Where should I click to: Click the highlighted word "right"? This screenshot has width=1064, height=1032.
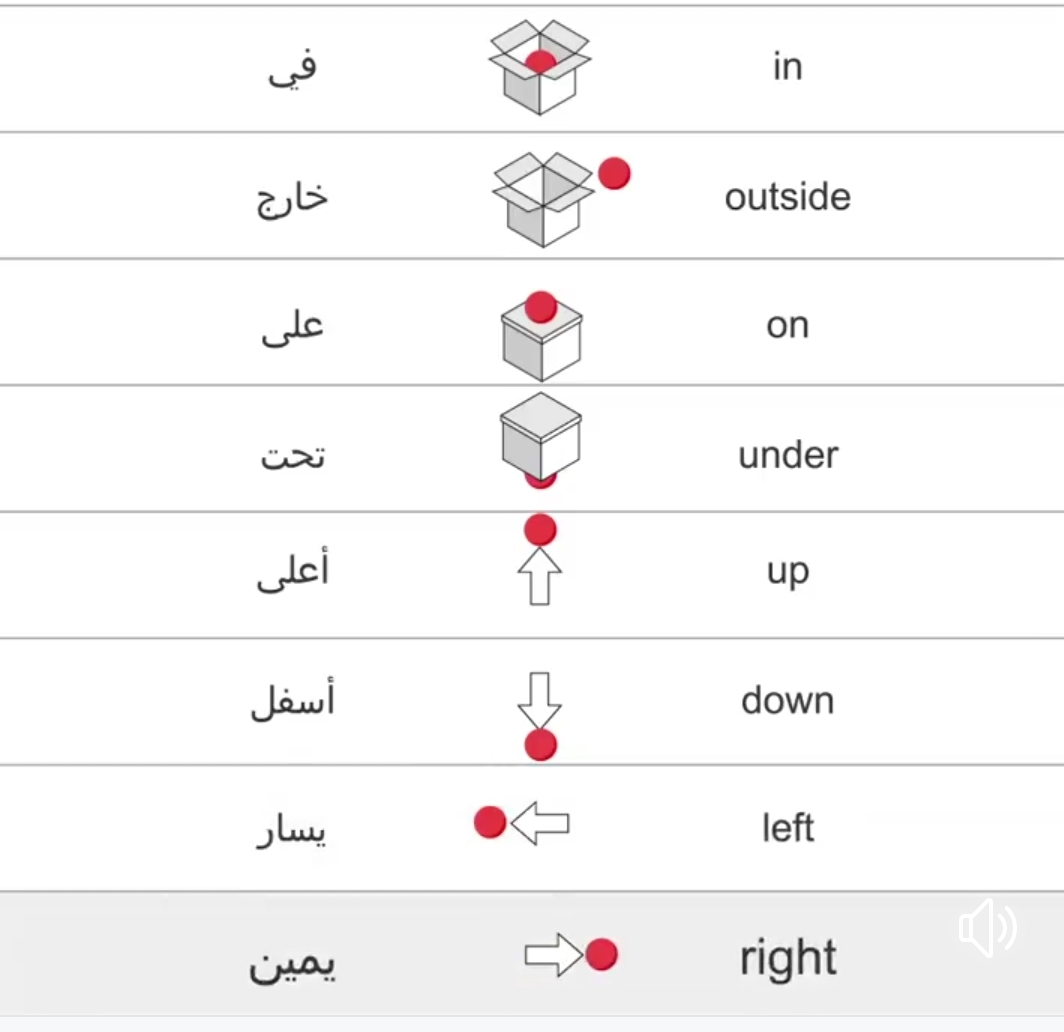pos(788,958)
